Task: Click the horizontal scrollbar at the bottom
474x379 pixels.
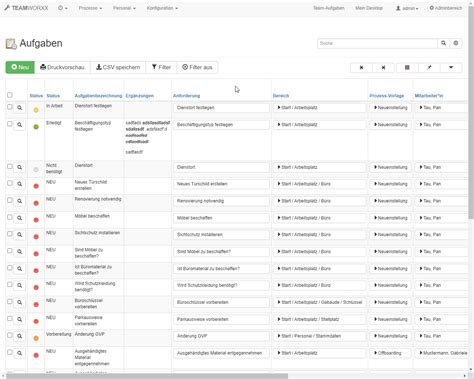Action: click(x=147, y=376)
